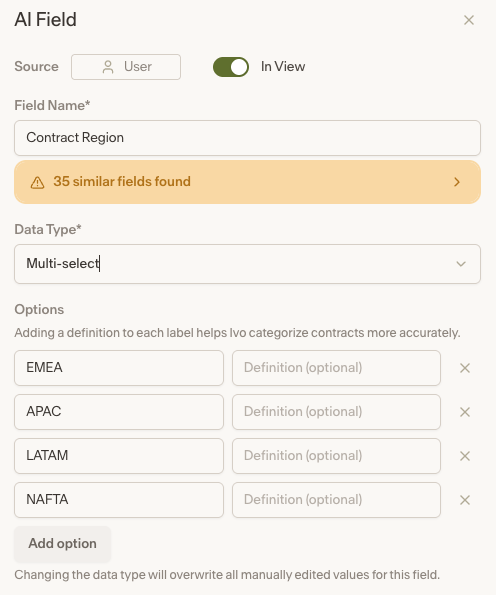Click the Add option button
This screenshot has height=595, width=496.
(x=63, y=543)
